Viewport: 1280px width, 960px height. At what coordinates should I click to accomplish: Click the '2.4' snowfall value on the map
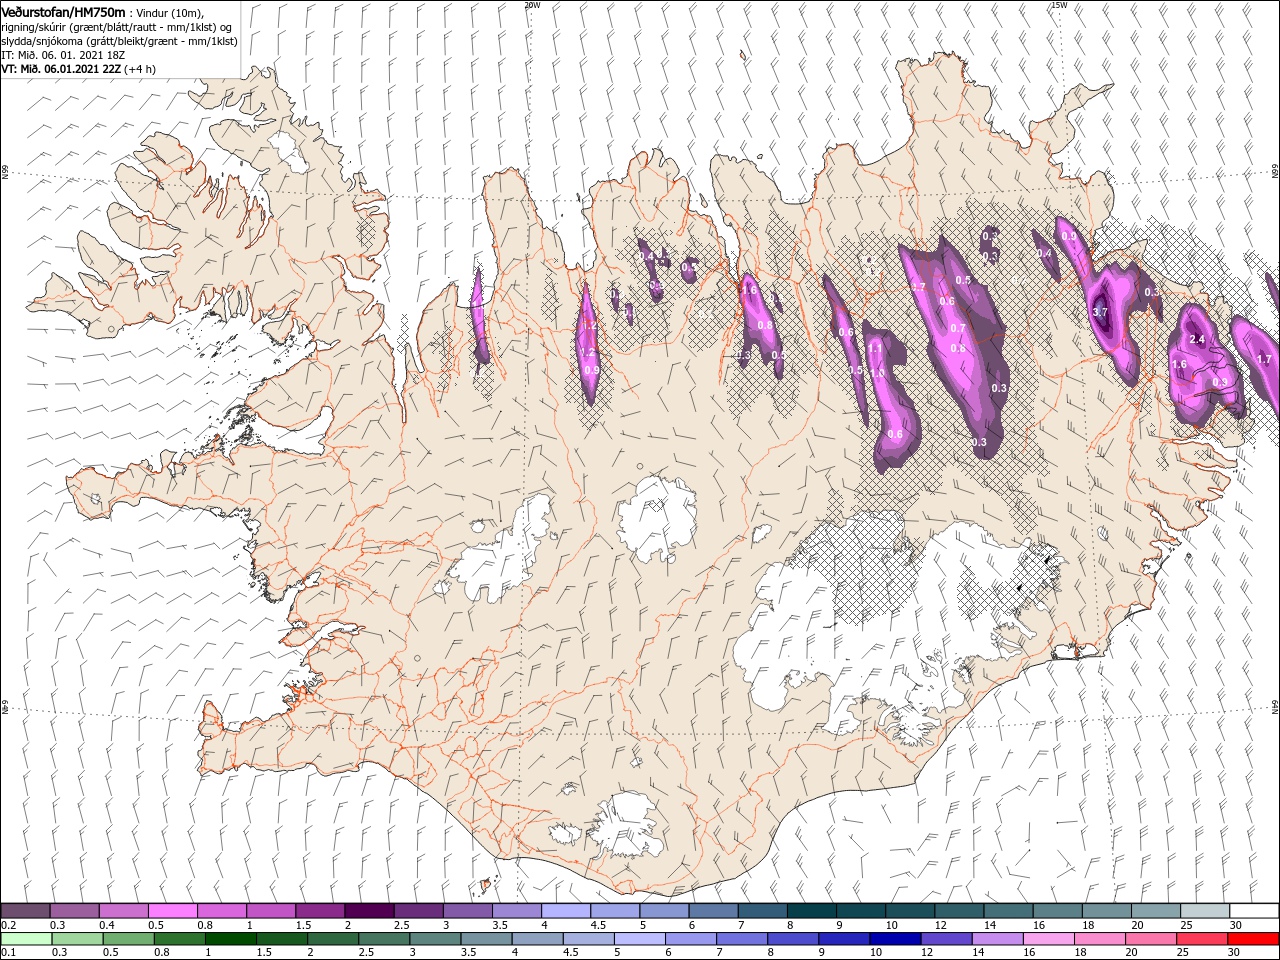click(1197, 340)
